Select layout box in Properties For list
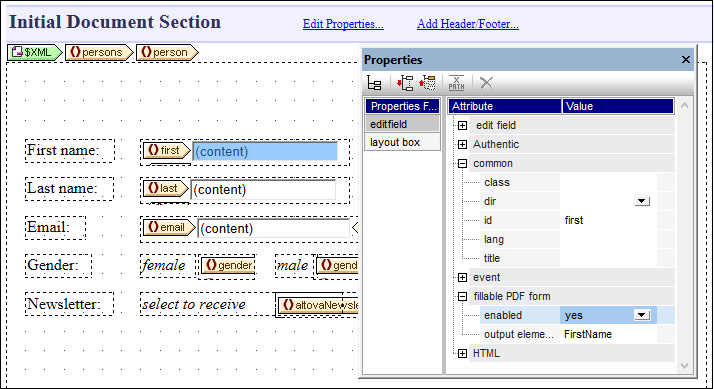714x389 pixels. click(x=402, y=142)
